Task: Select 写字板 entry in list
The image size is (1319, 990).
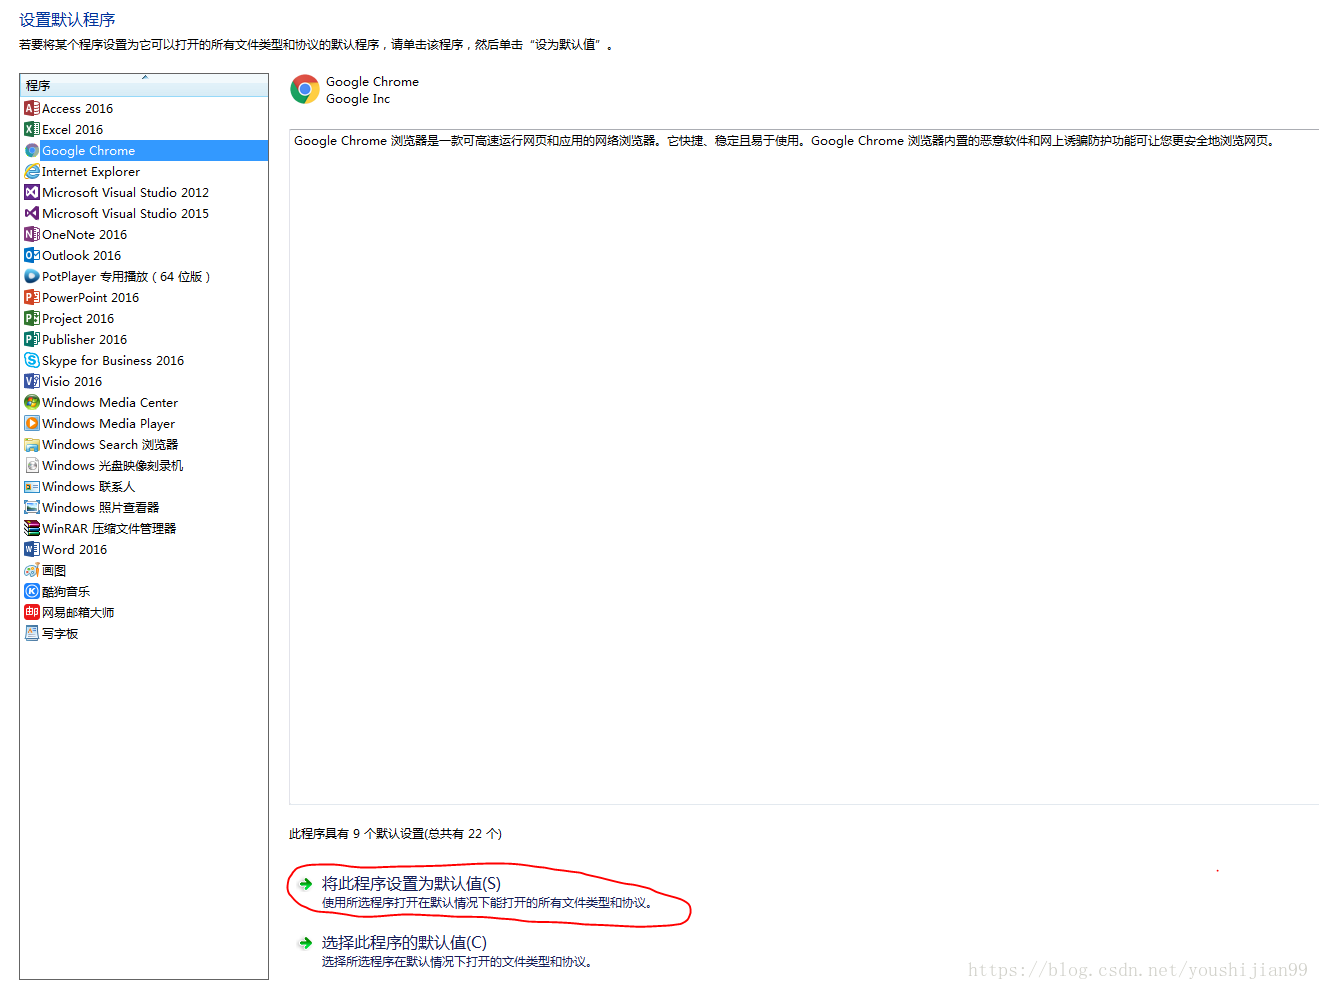Action: (x=60, y=633)
